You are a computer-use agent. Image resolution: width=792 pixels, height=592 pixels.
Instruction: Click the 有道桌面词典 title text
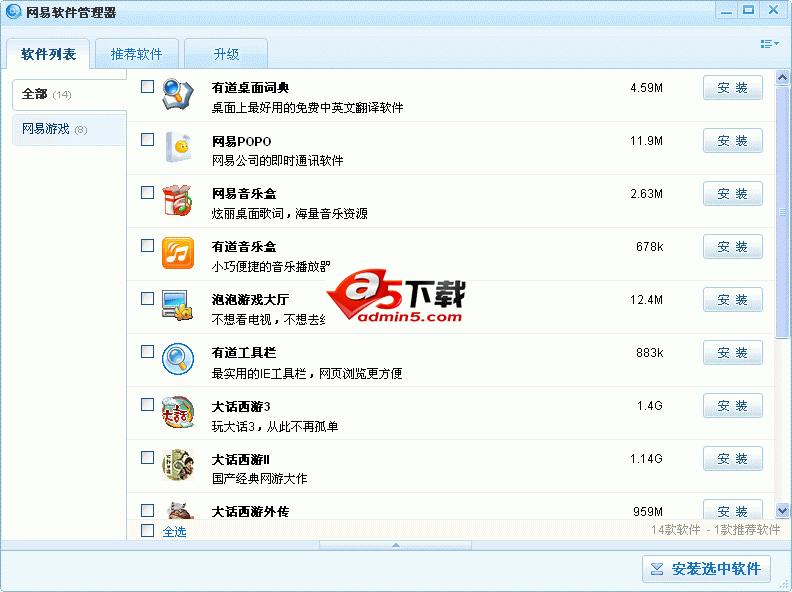point(250,88)
